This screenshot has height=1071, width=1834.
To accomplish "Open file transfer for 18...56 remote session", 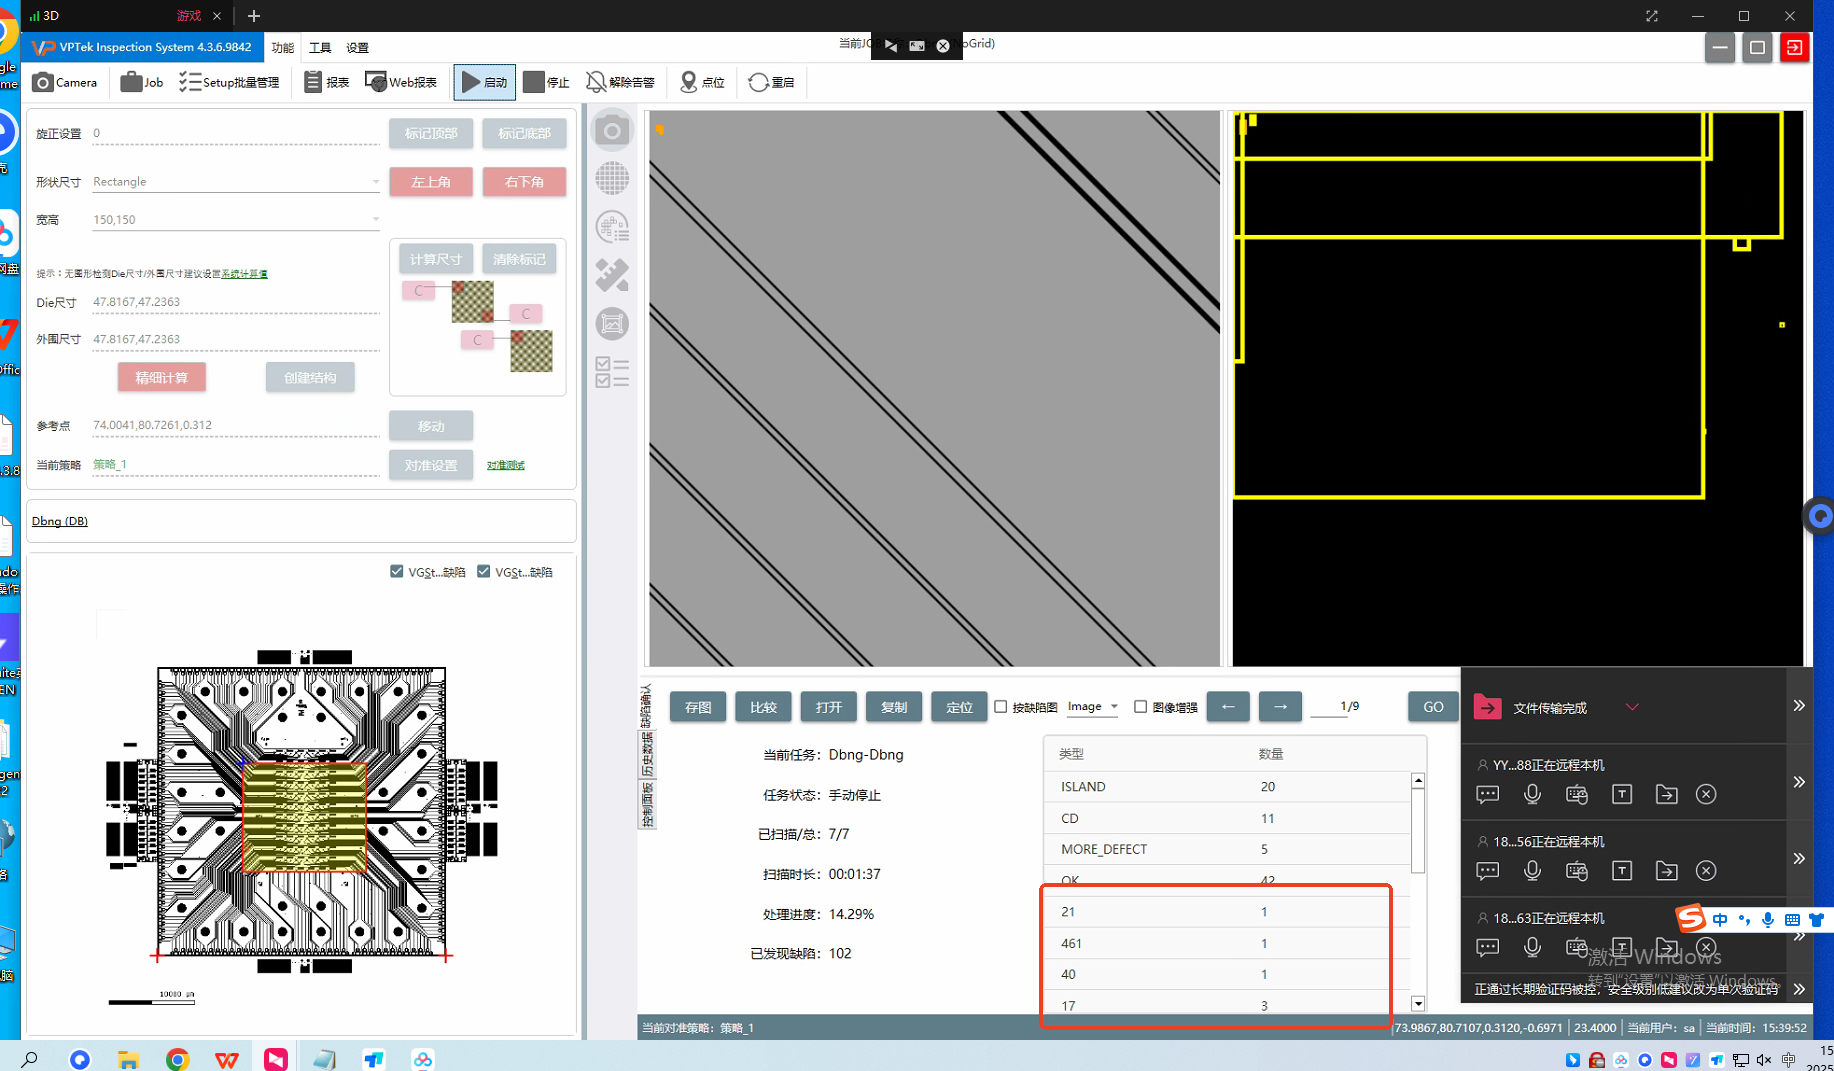I will (x=1666, y=871).
